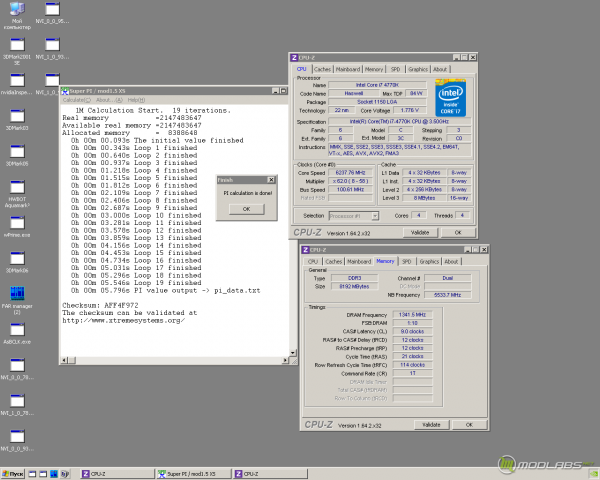Click the Z icon in Memory CPU-Z title bar
The width and height of the screenshot is (600, 480).
305,250
